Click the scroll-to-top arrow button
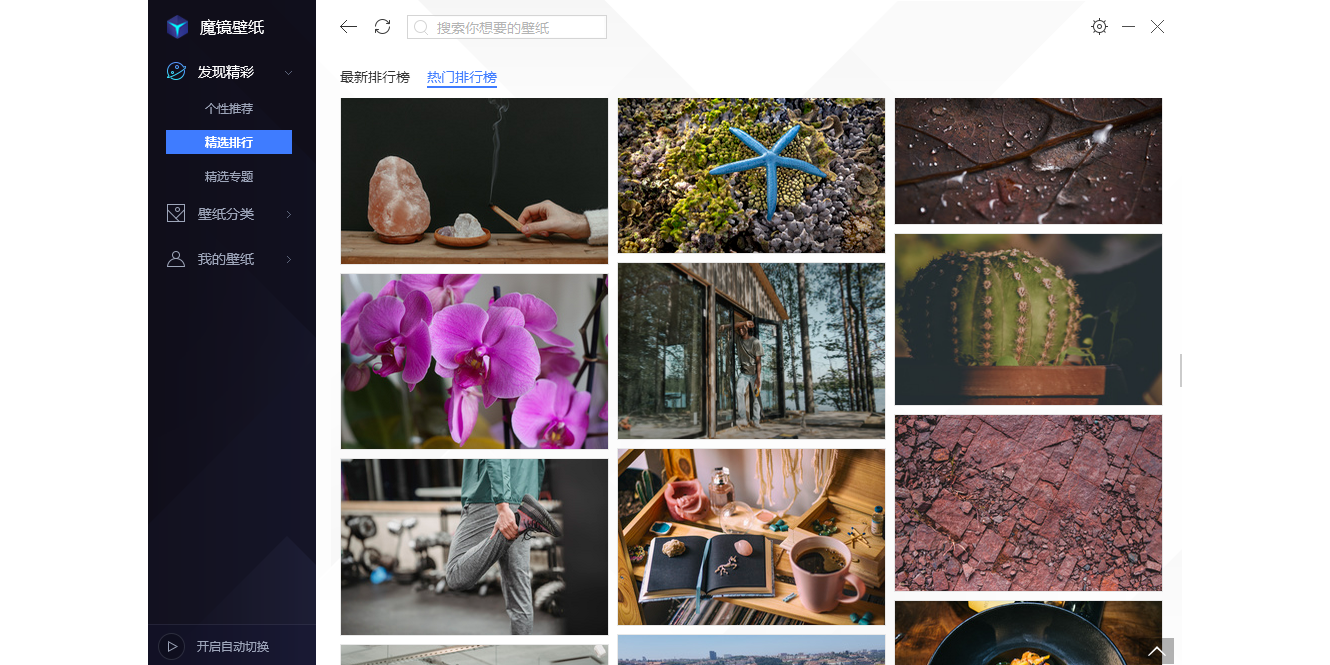The height and width of the screenshot is (665, 1330). 1157,651
